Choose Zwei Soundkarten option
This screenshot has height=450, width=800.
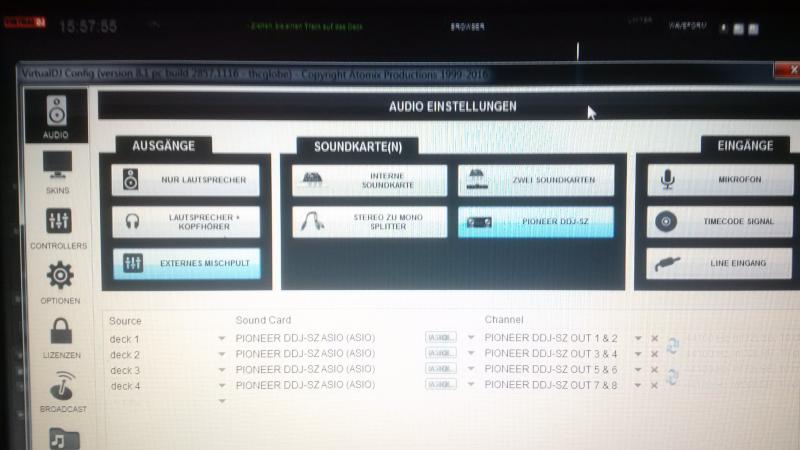click(536, 180)
